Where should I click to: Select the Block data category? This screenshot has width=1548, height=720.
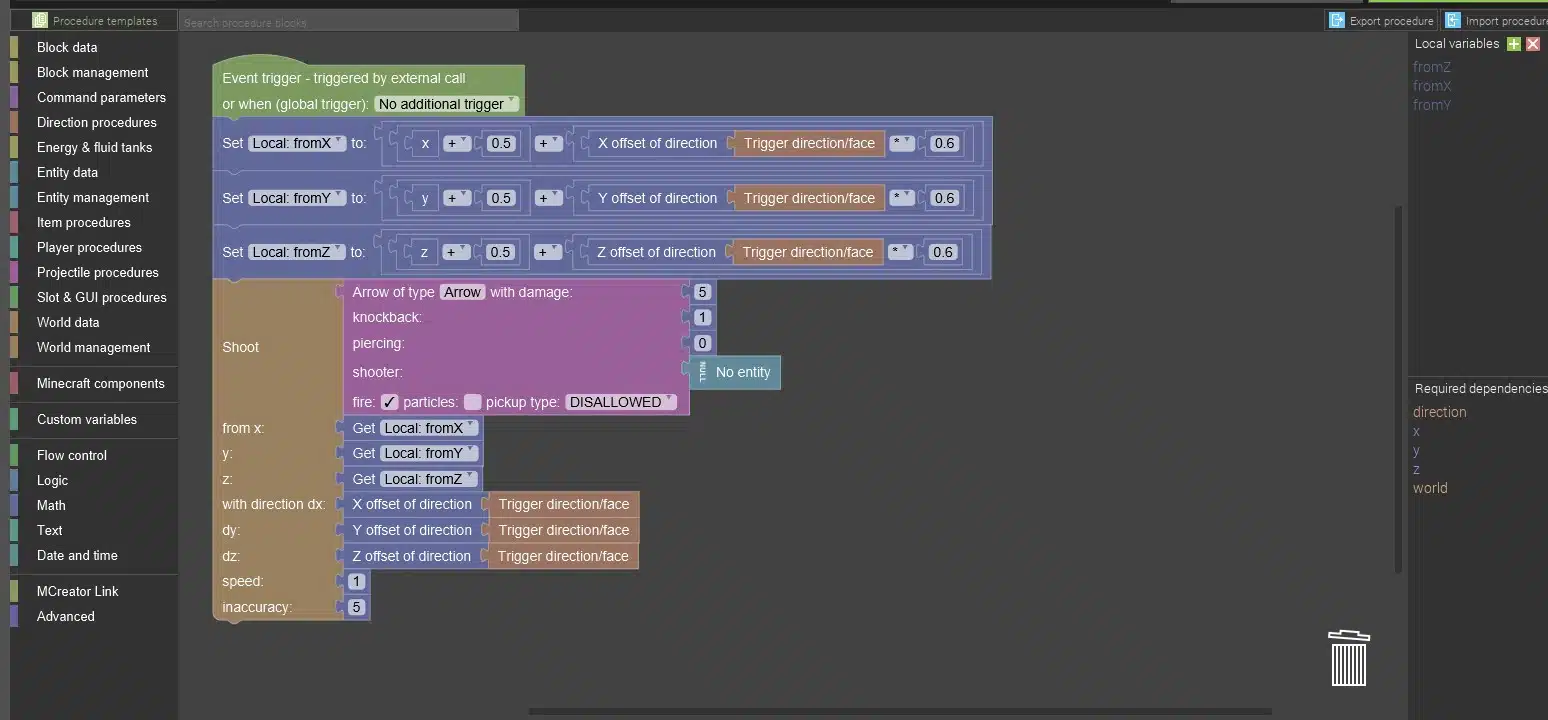[67, 47]
